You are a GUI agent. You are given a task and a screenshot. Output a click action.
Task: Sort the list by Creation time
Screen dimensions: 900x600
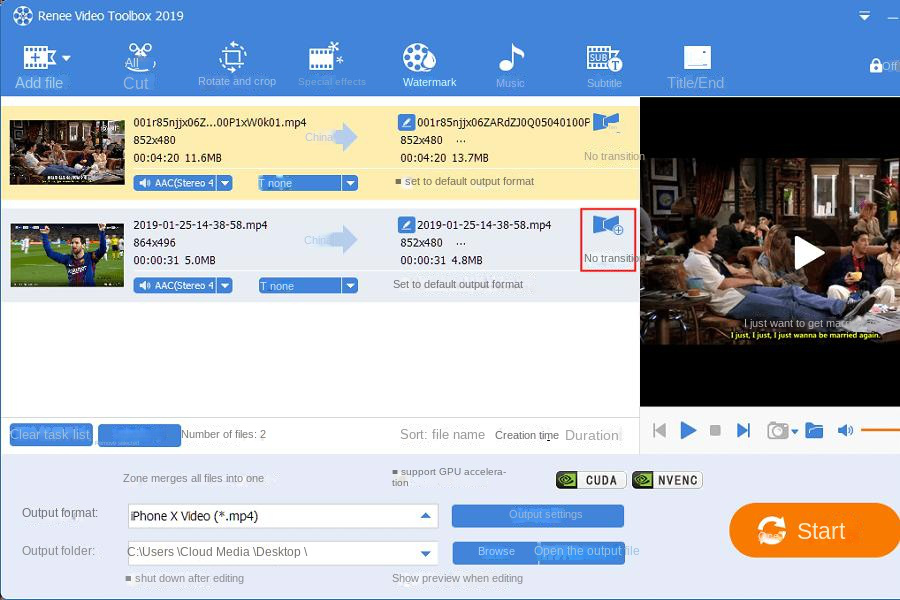coord(527,435)
